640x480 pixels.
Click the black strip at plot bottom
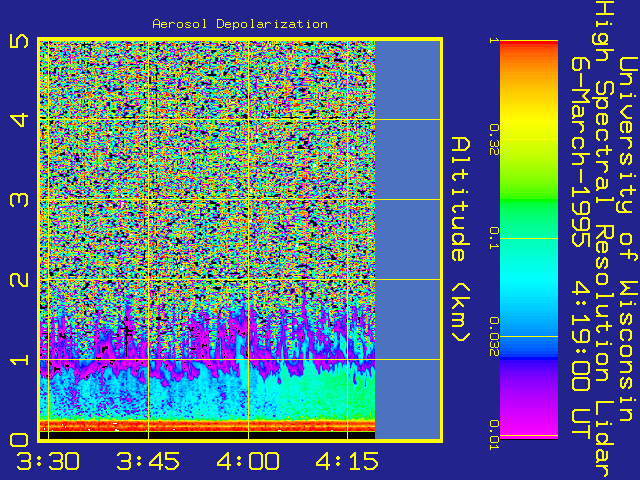pyautogui.click(x=207, y=435)
